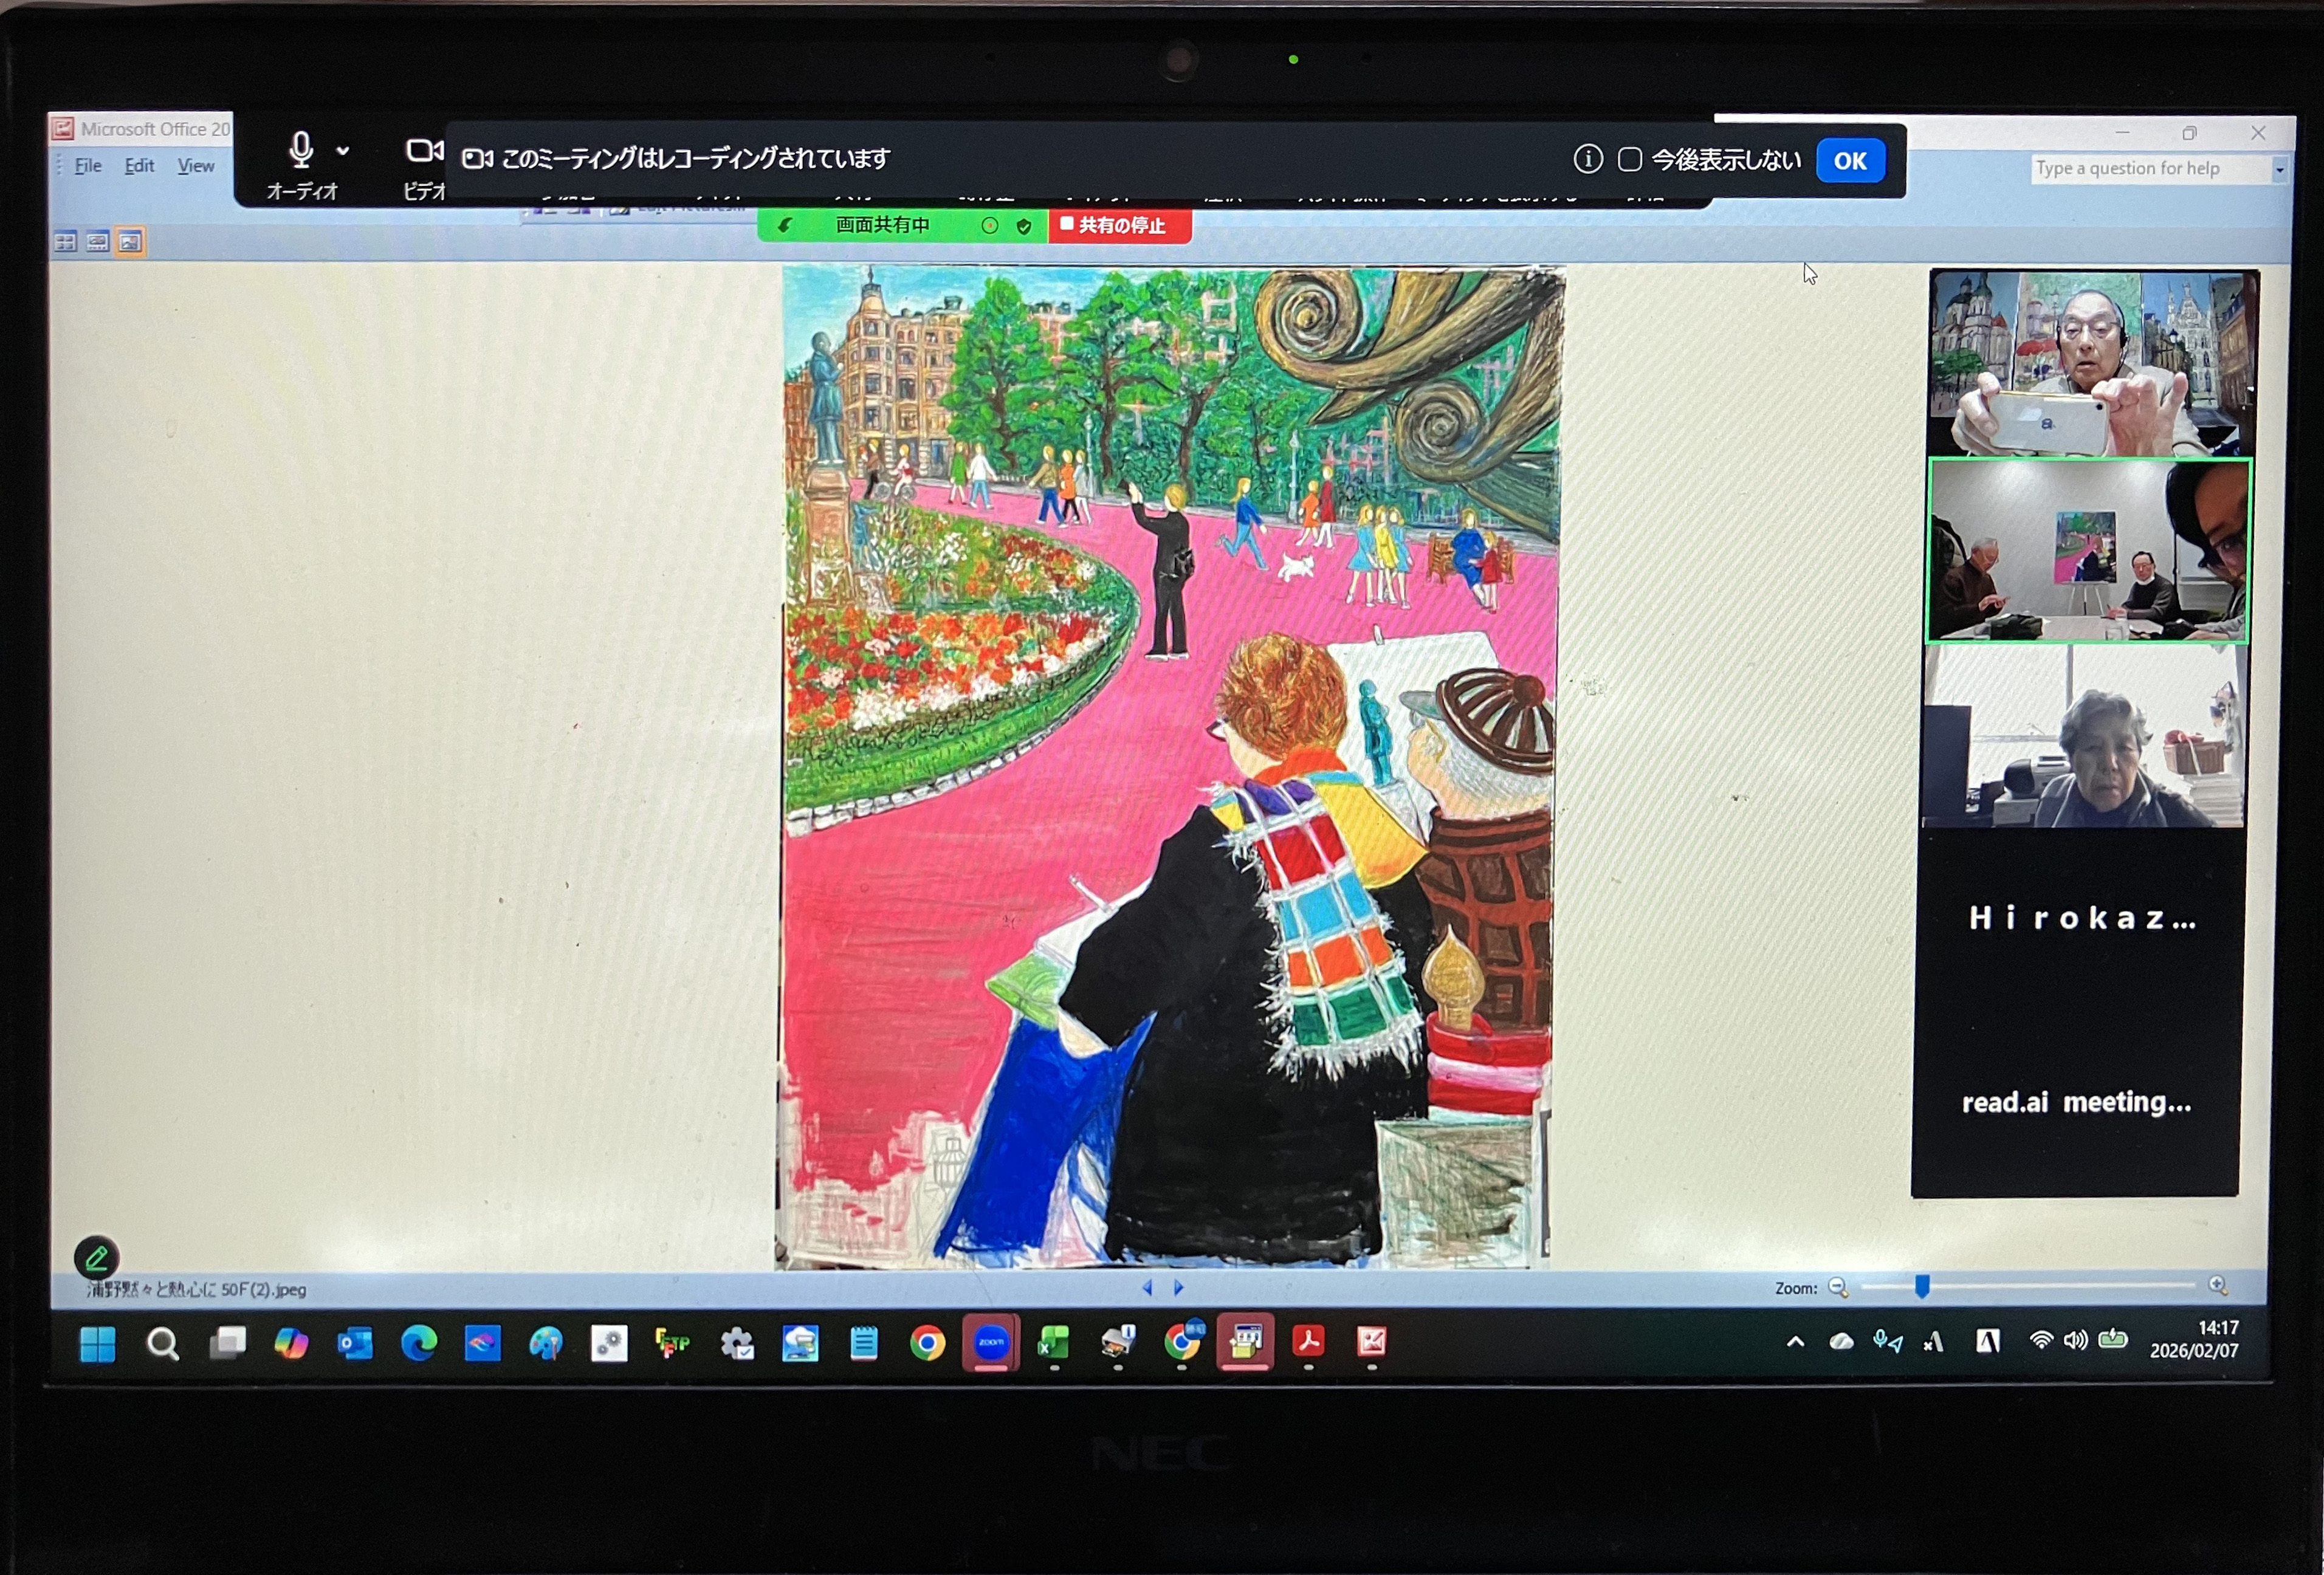Open the View menu
The height and width of the screenshot is (1575, 2324).
[195, 166]
